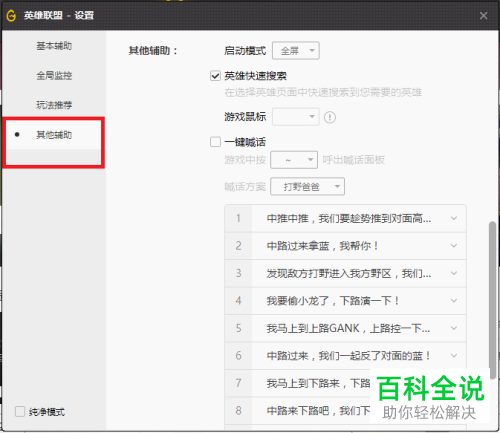The width and height of the screenshot is (500, 433).
Task: Click phrase text 我要偷小龙了，下路演一下！
Action: 333,301
